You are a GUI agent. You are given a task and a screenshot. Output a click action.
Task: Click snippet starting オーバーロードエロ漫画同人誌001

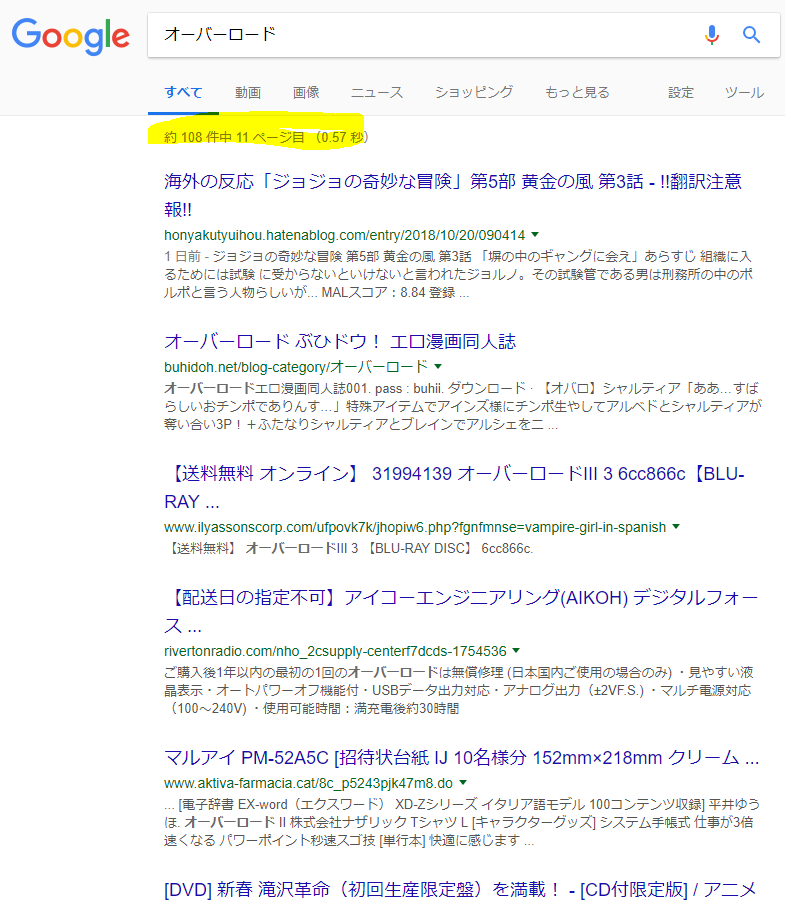pyautogui.click(x=462, y=406)
